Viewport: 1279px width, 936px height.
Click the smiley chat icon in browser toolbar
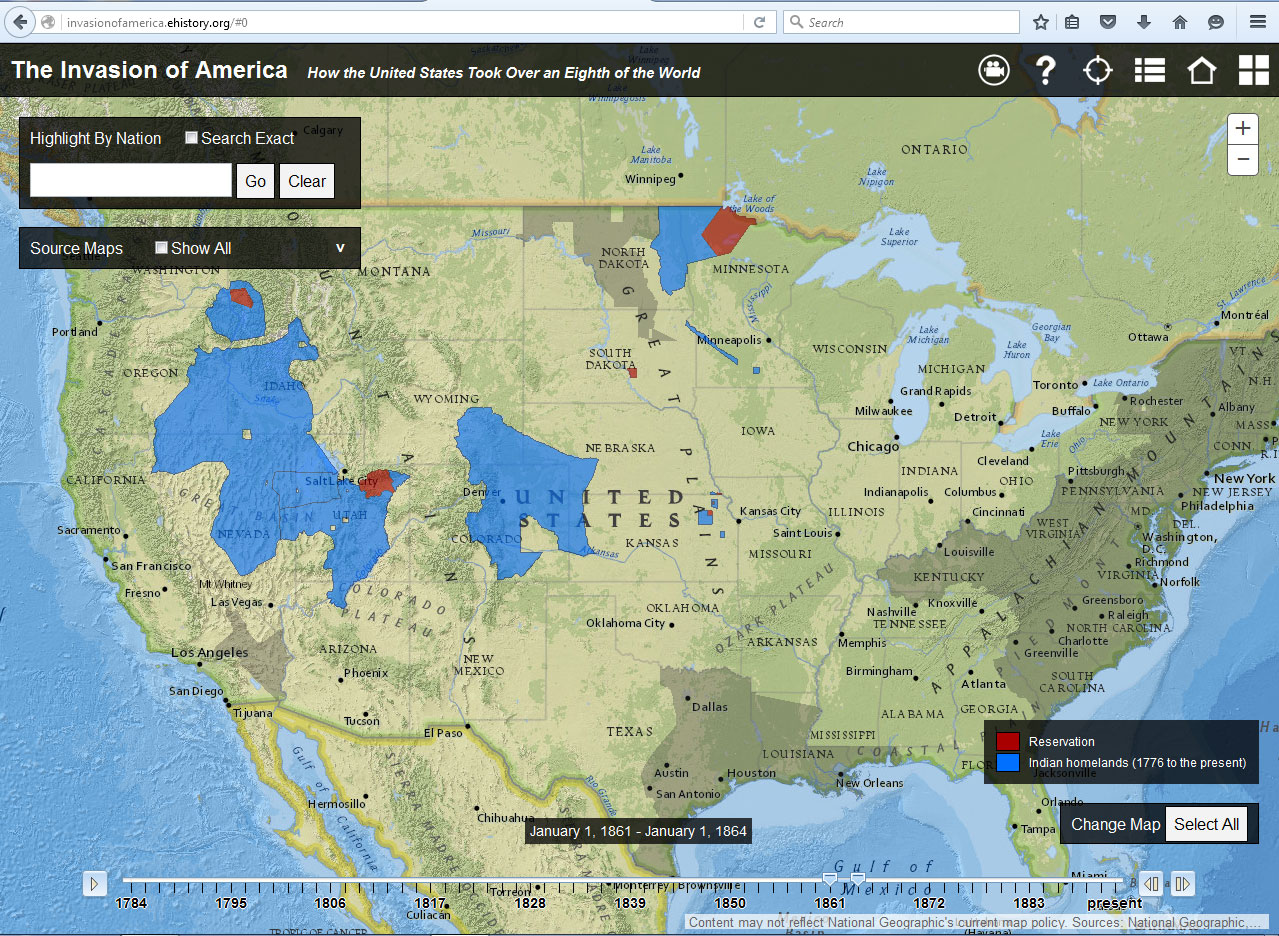1216,22
